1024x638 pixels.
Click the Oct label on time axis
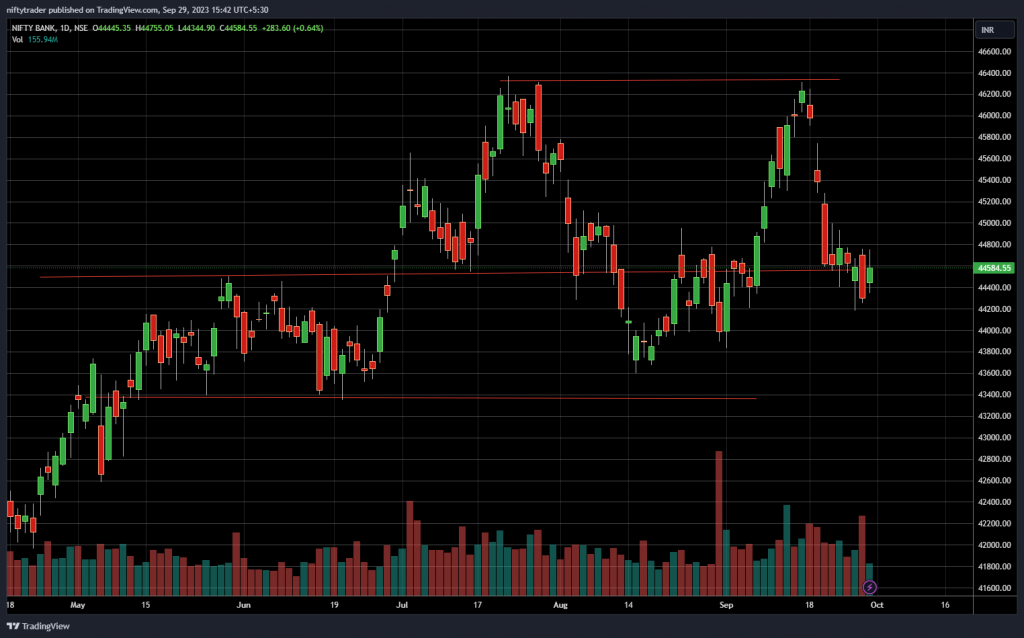point(877,605)
